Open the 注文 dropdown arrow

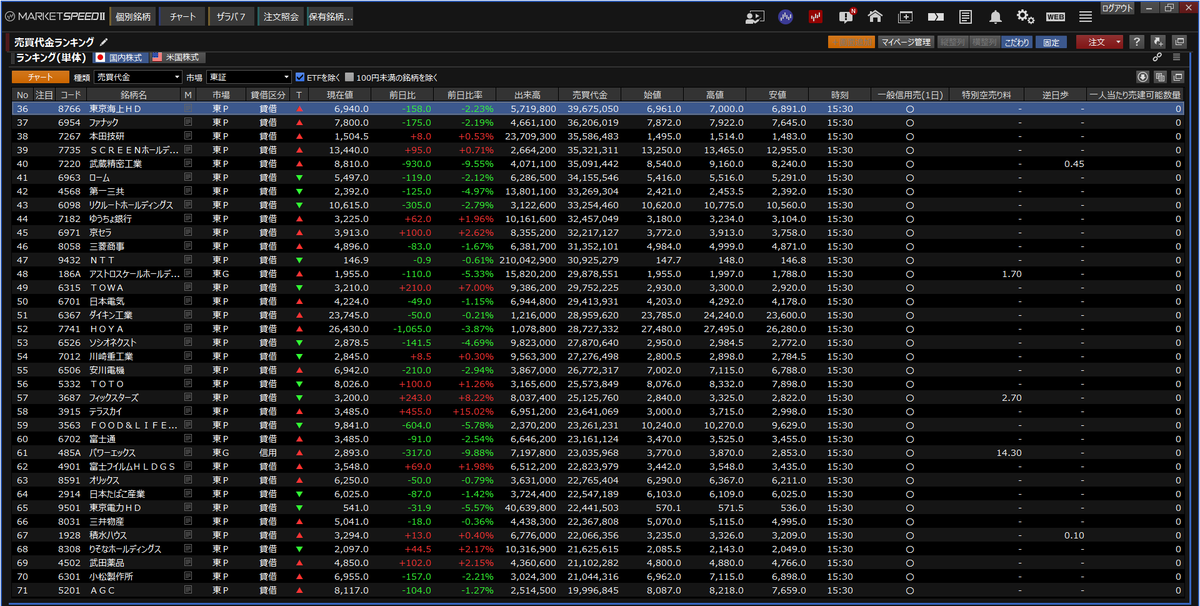click(1116, 42)
